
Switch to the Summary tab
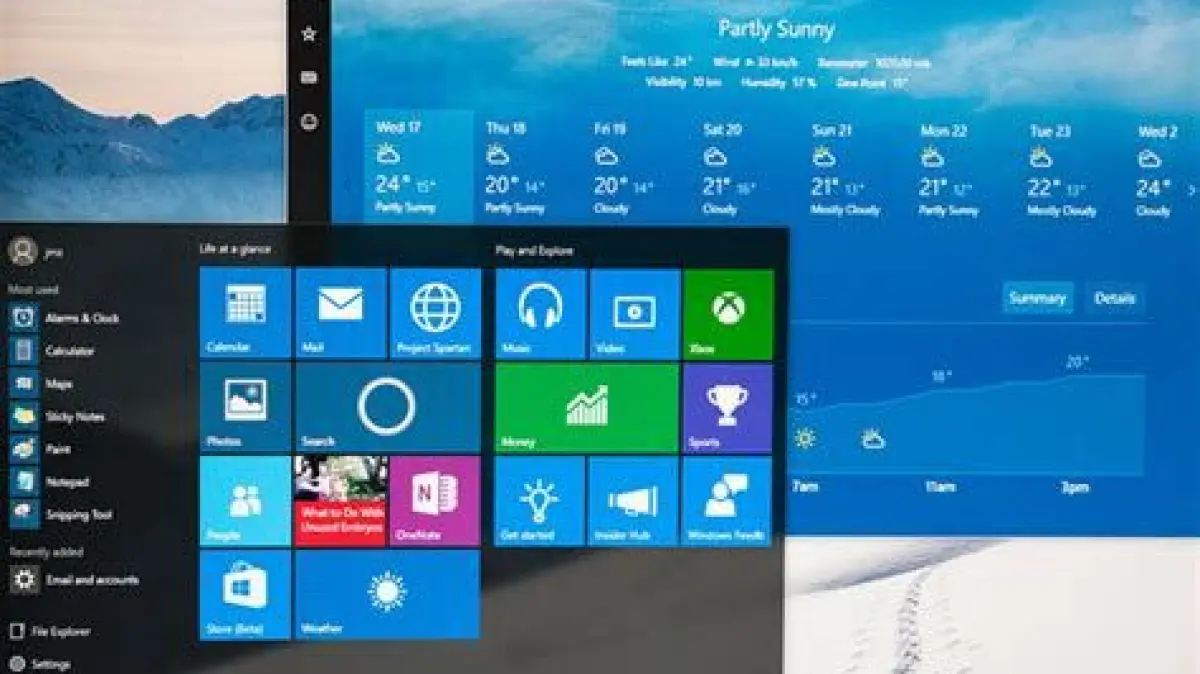(1037, 298)
